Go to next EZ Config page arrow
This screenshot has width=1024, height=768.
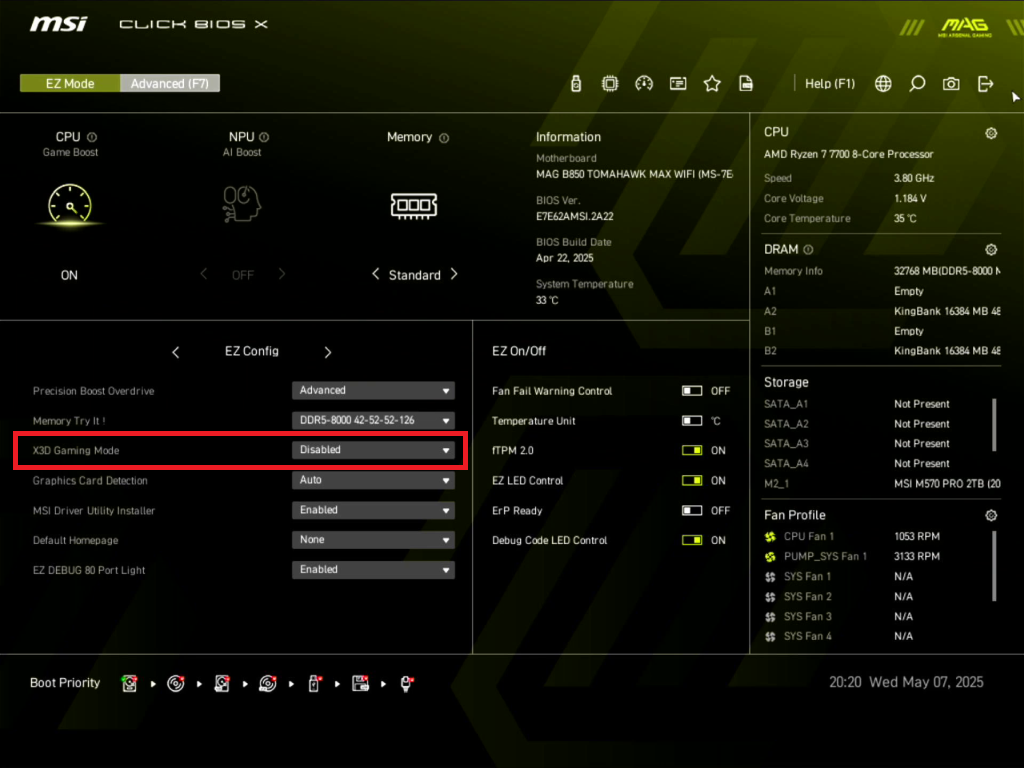point(328,353)
